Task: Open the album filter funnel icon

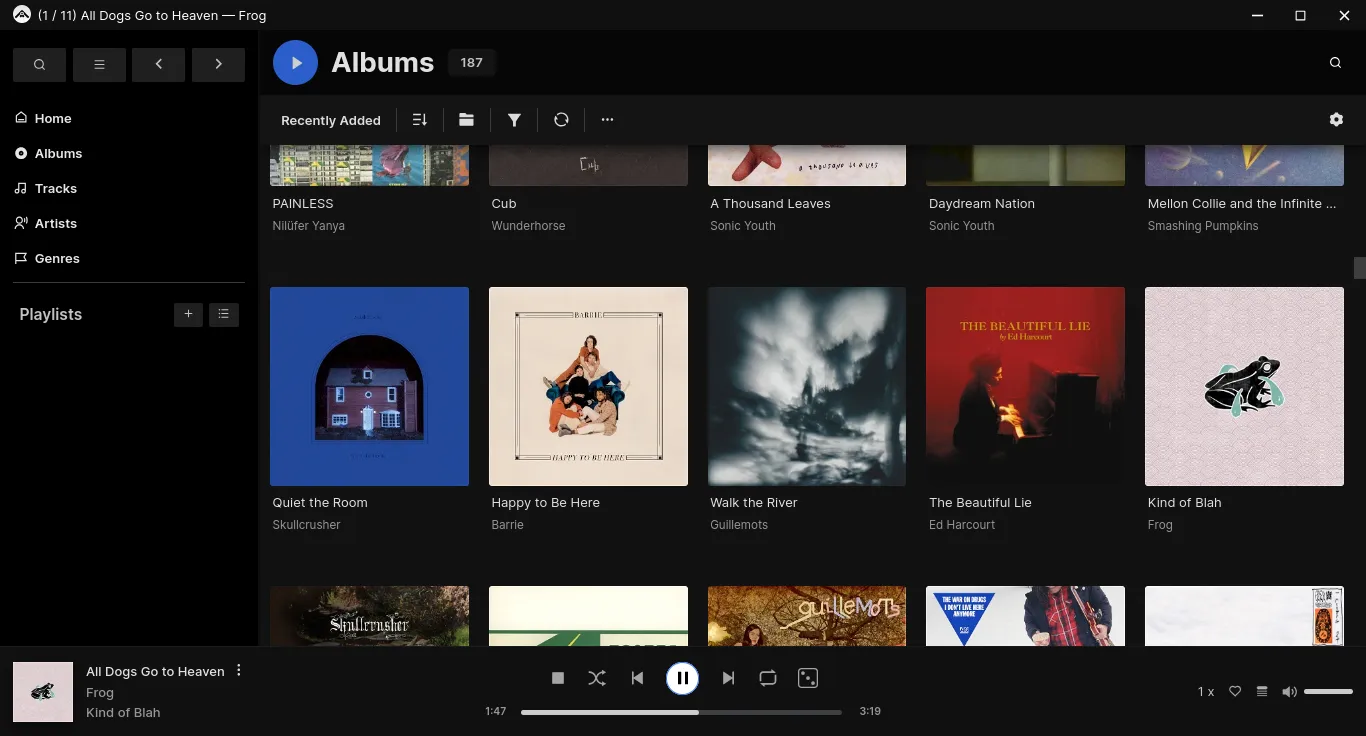Action: (514, 120)
